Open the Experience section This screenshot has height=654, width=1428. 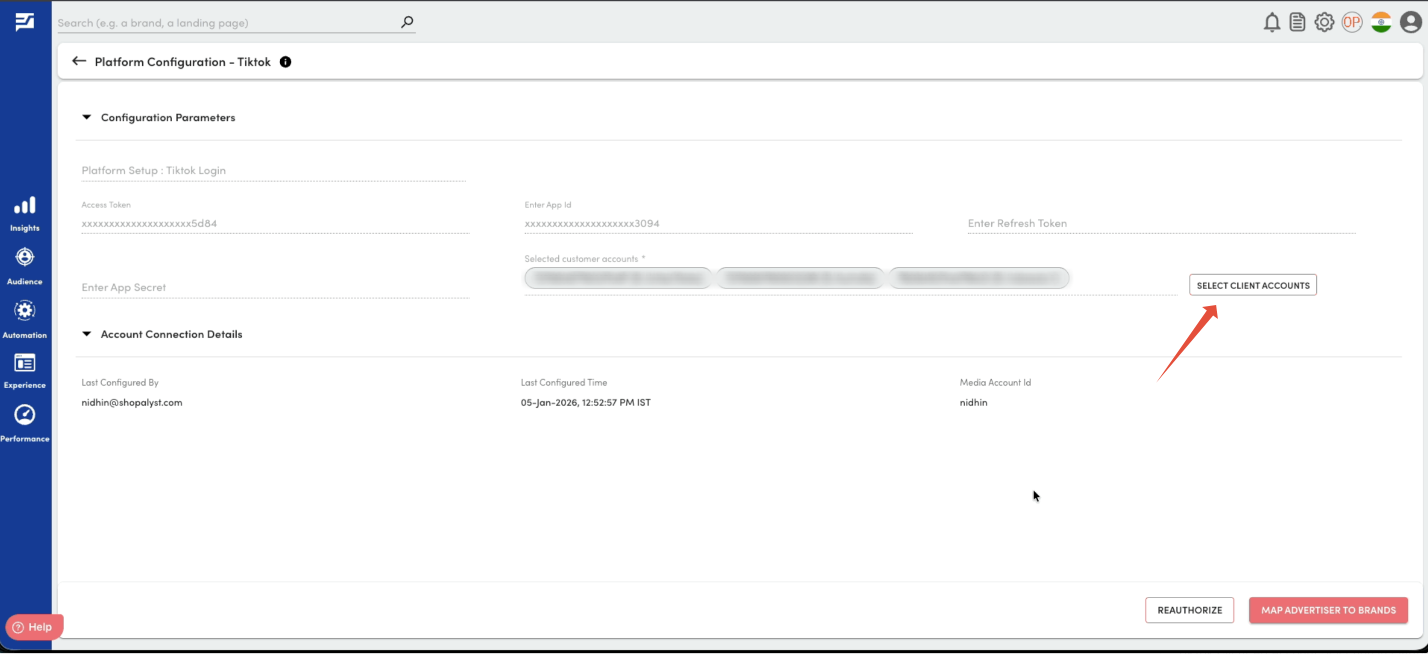click(25, 370)
